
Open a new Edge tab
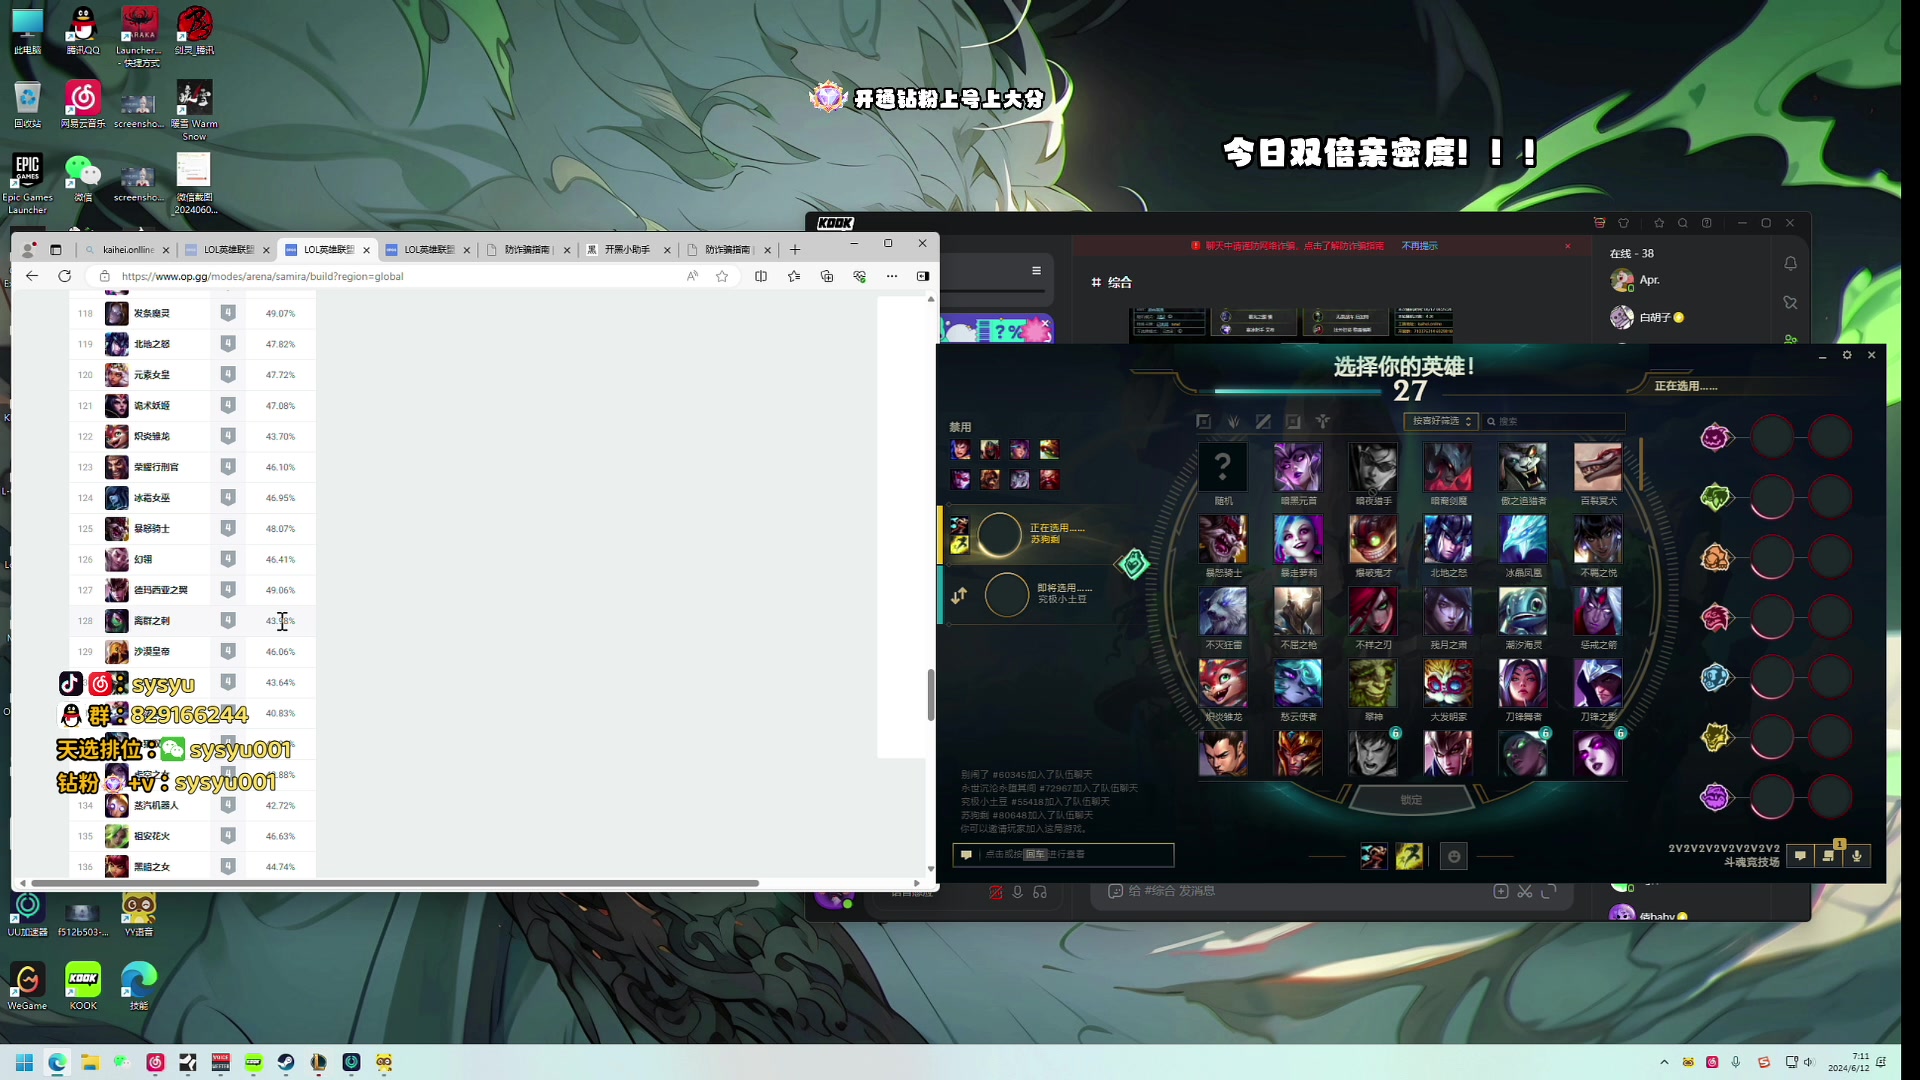click(795, 250)
